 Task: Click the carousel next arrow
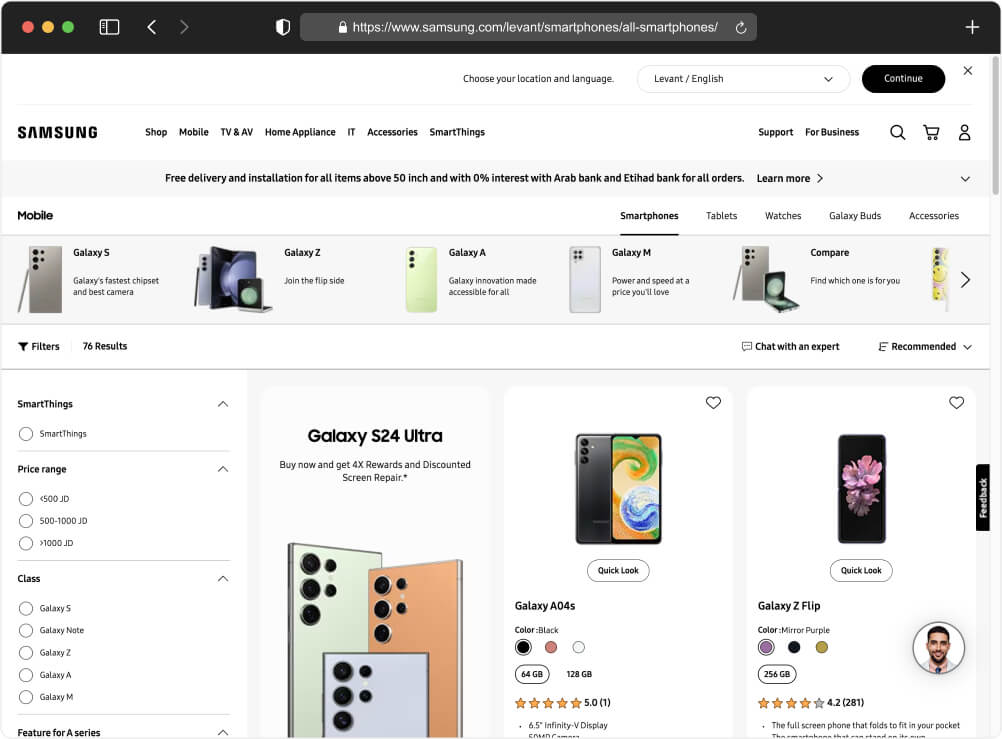tap(966, 281)
